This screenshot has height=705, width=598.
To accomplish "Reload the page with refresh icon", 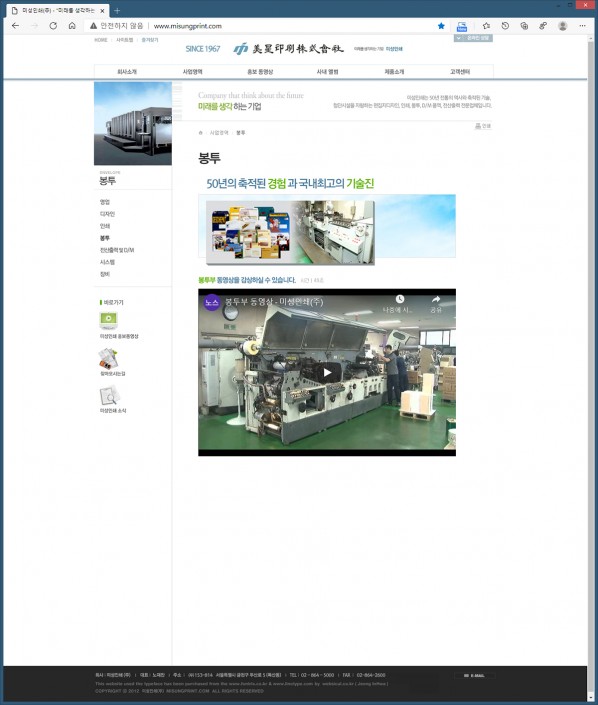I will coord(53,26).
